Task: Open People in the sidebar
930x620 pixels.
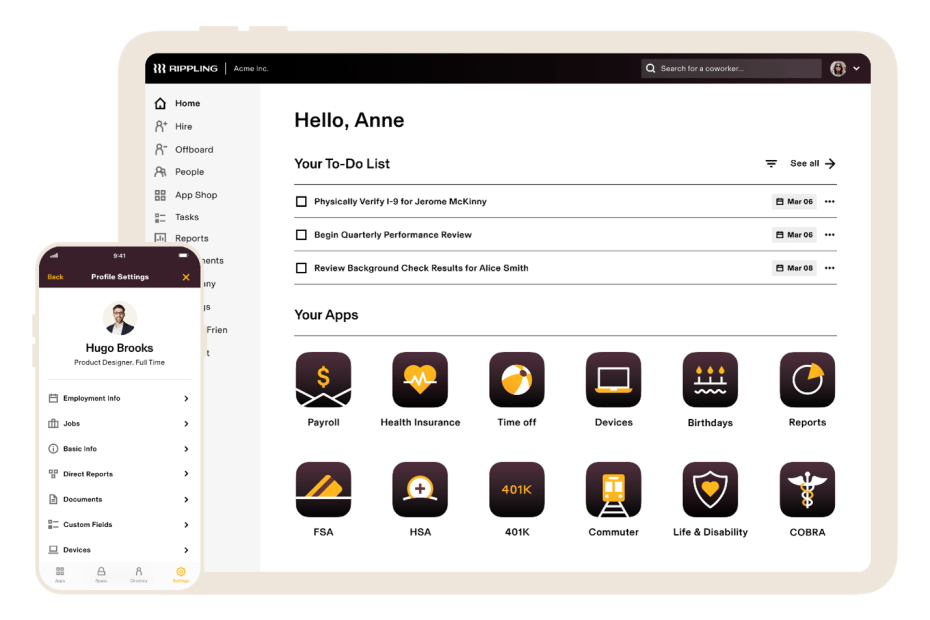Action: click(179, 172)
